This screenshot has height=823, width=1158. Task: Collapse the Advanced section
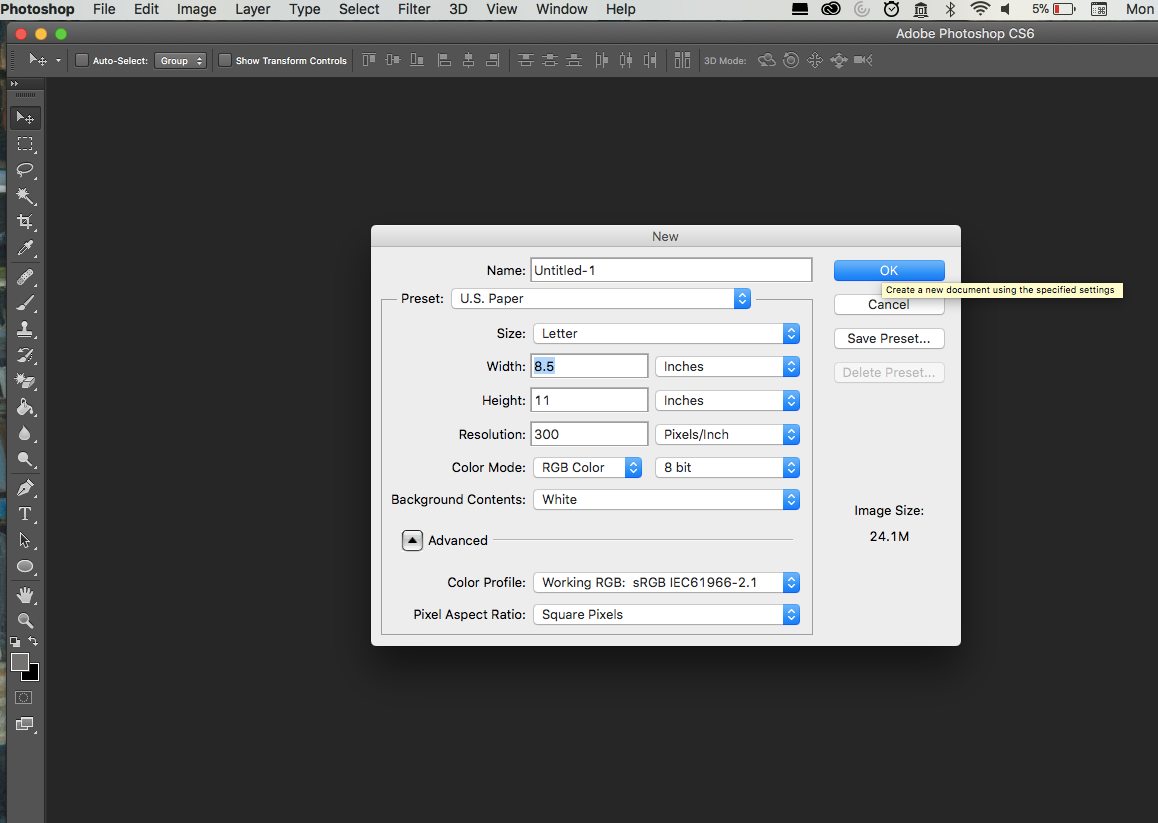[x=412, y=540]
